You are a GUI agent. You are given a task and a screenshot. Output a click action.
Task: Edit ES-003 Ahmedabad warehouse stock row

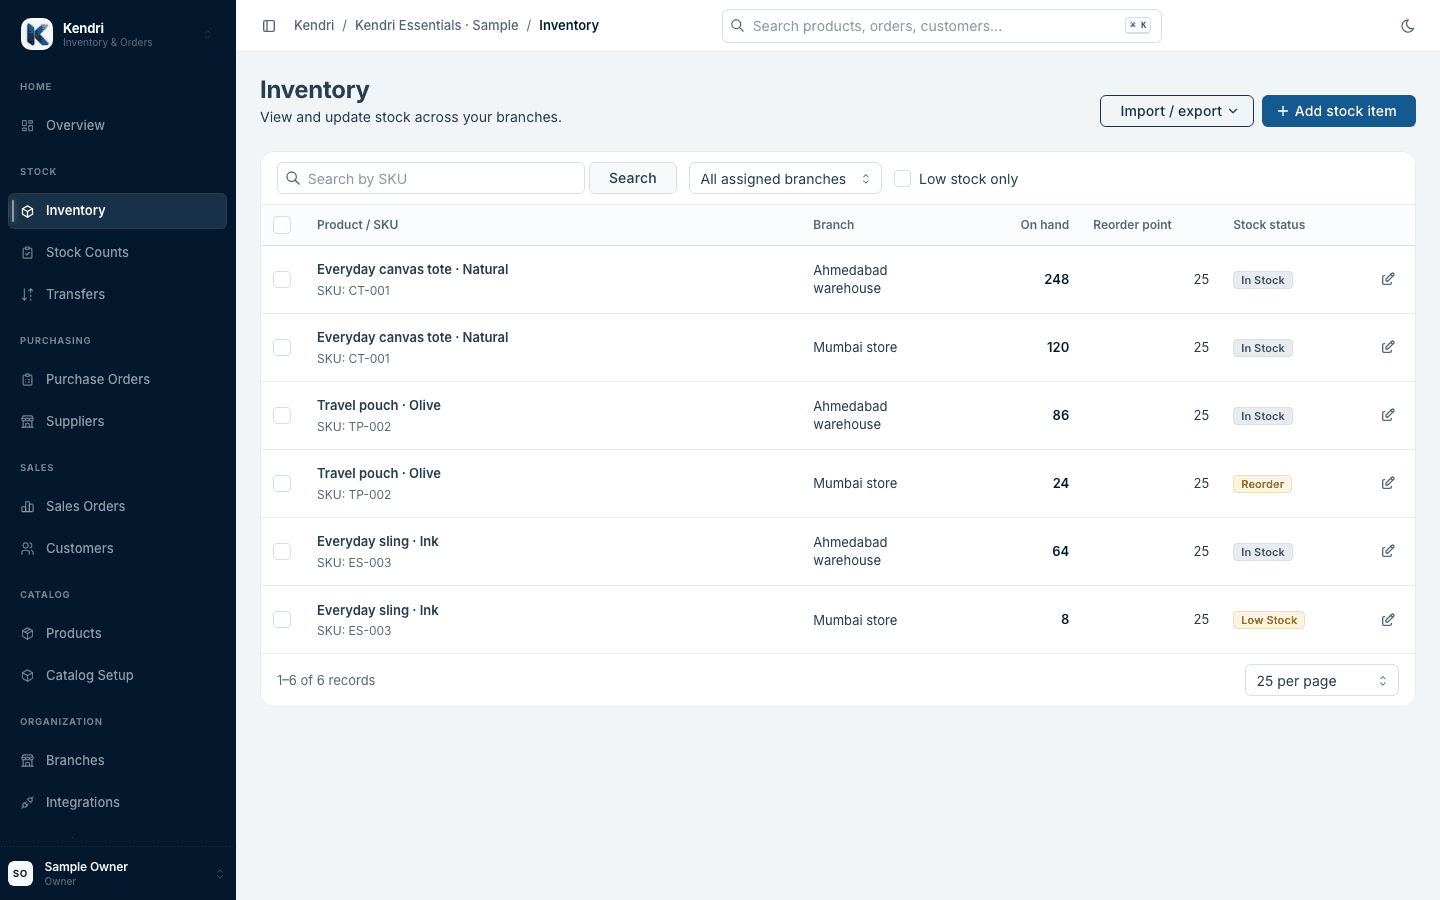tap(1388, 551)
